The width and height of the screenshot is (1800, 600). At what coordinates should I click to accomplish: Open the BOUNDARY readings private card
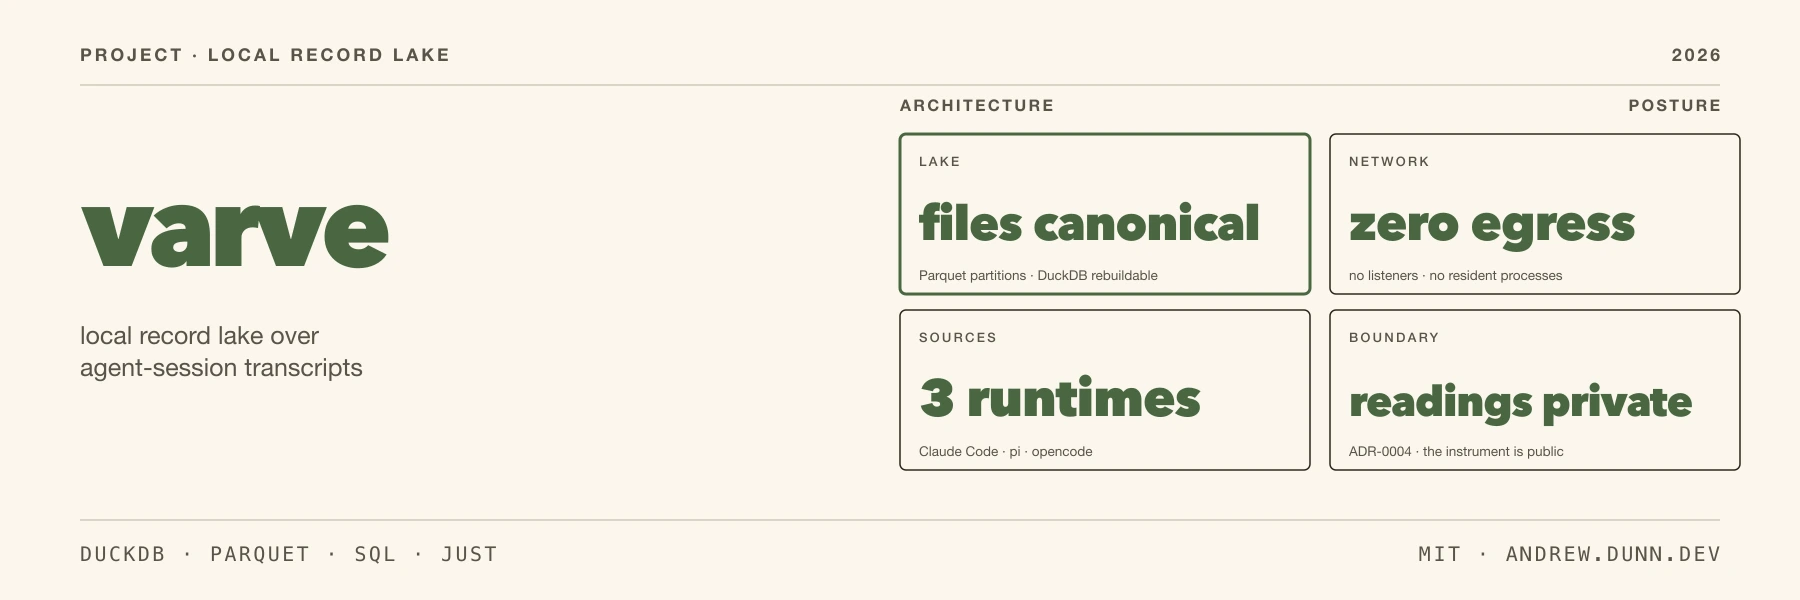(1535, 390)
